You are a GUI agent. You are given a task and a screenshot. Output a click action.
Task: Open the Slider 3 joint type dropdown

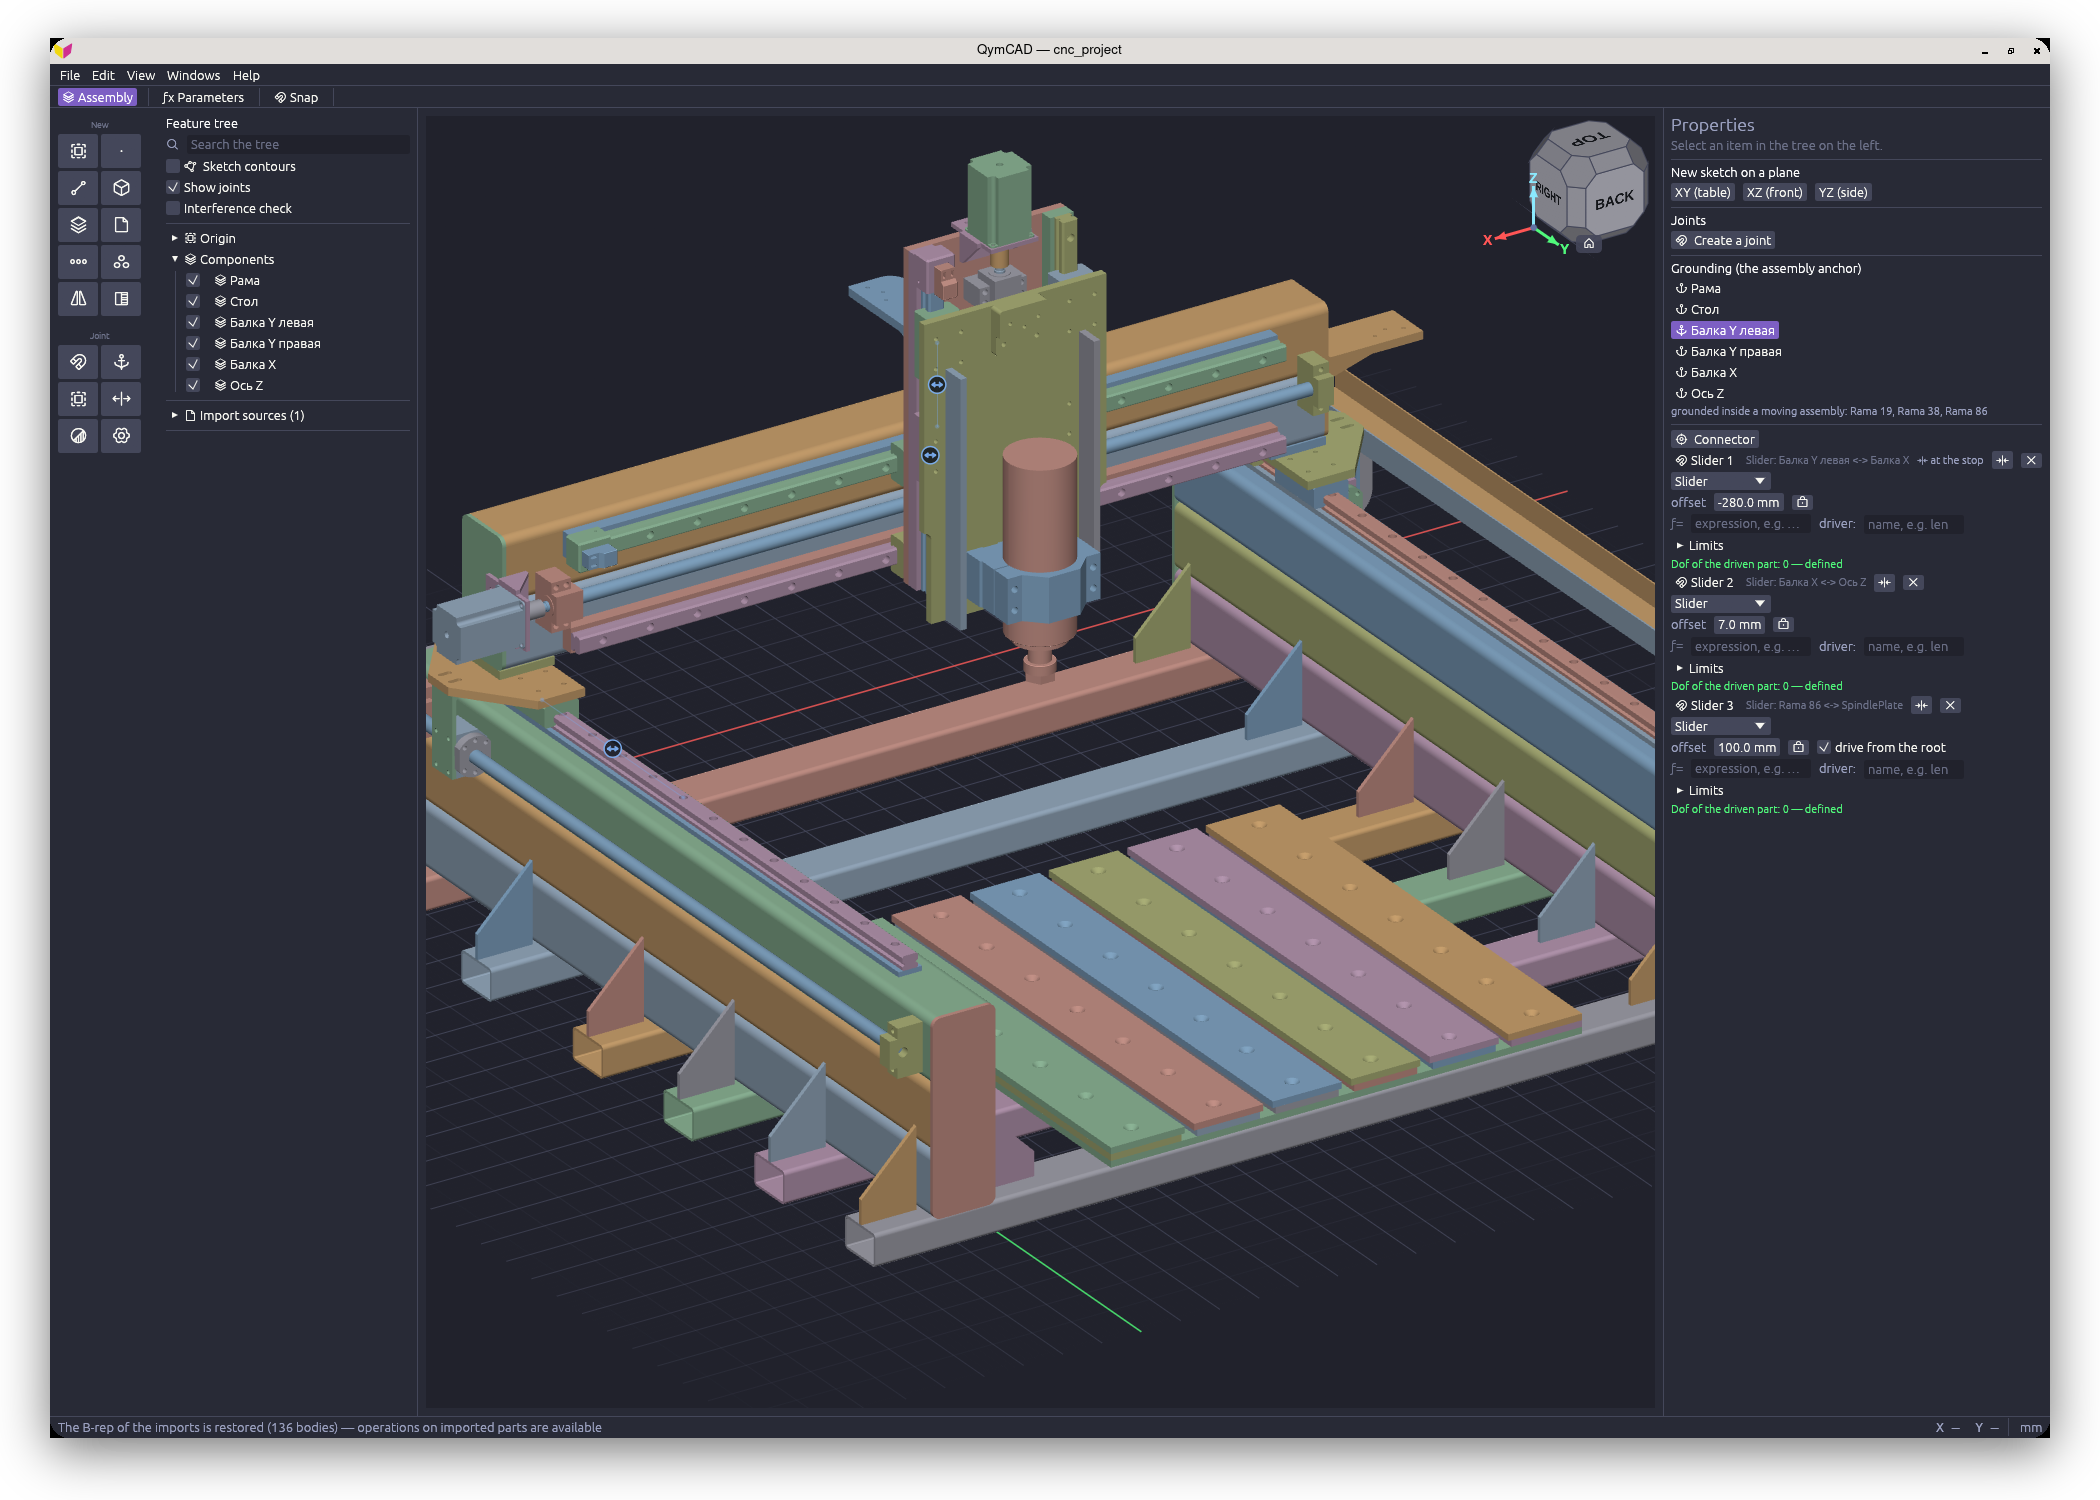pyautogui.click(x=1720, y=726)
